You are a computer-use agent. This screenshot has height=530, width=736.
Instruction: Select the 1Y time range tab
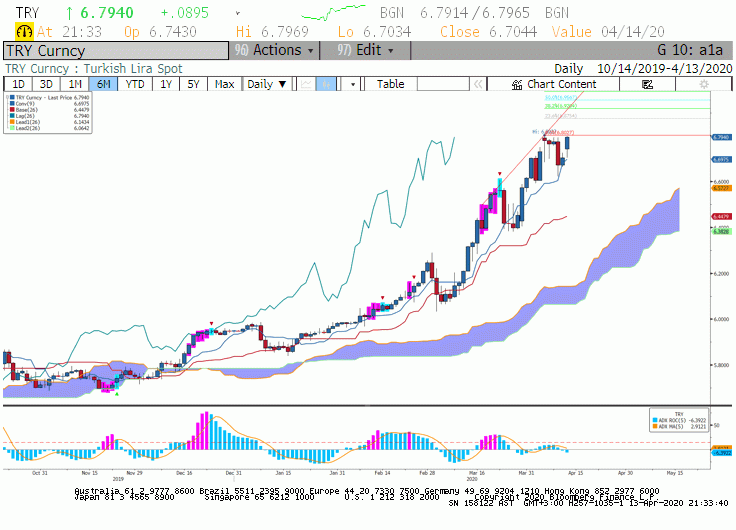166,84
